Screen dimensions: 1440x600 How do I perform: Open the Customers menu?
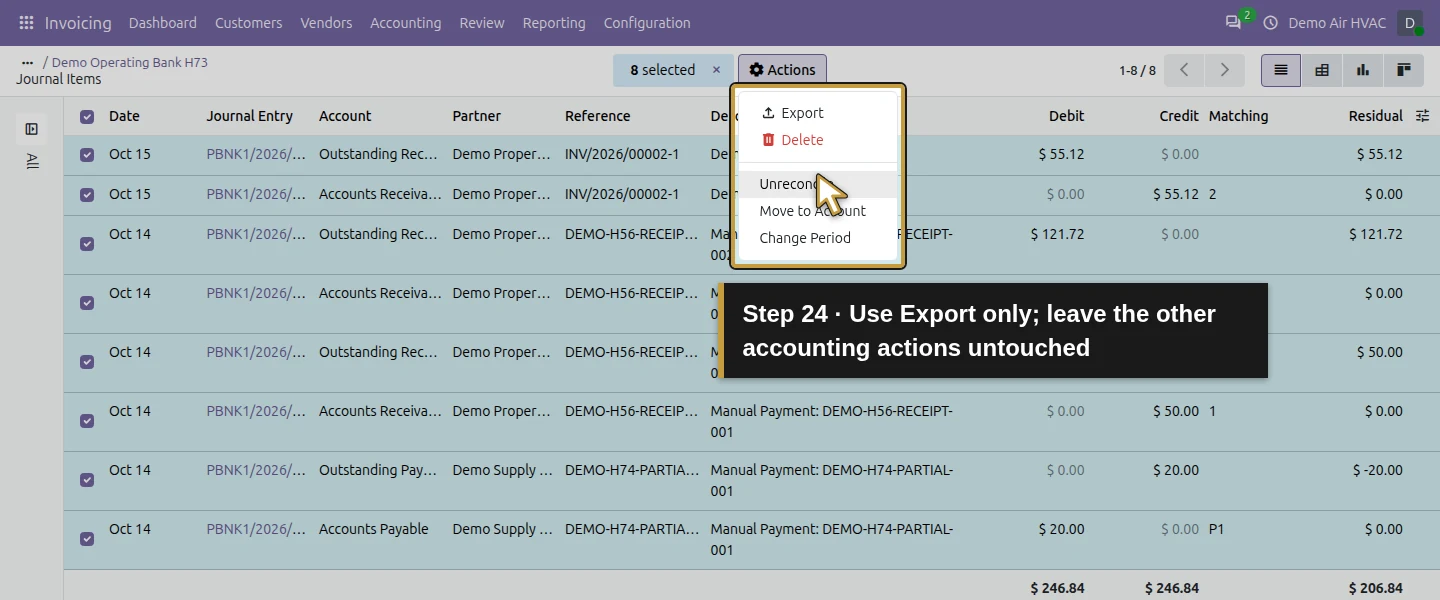point(249,22)
